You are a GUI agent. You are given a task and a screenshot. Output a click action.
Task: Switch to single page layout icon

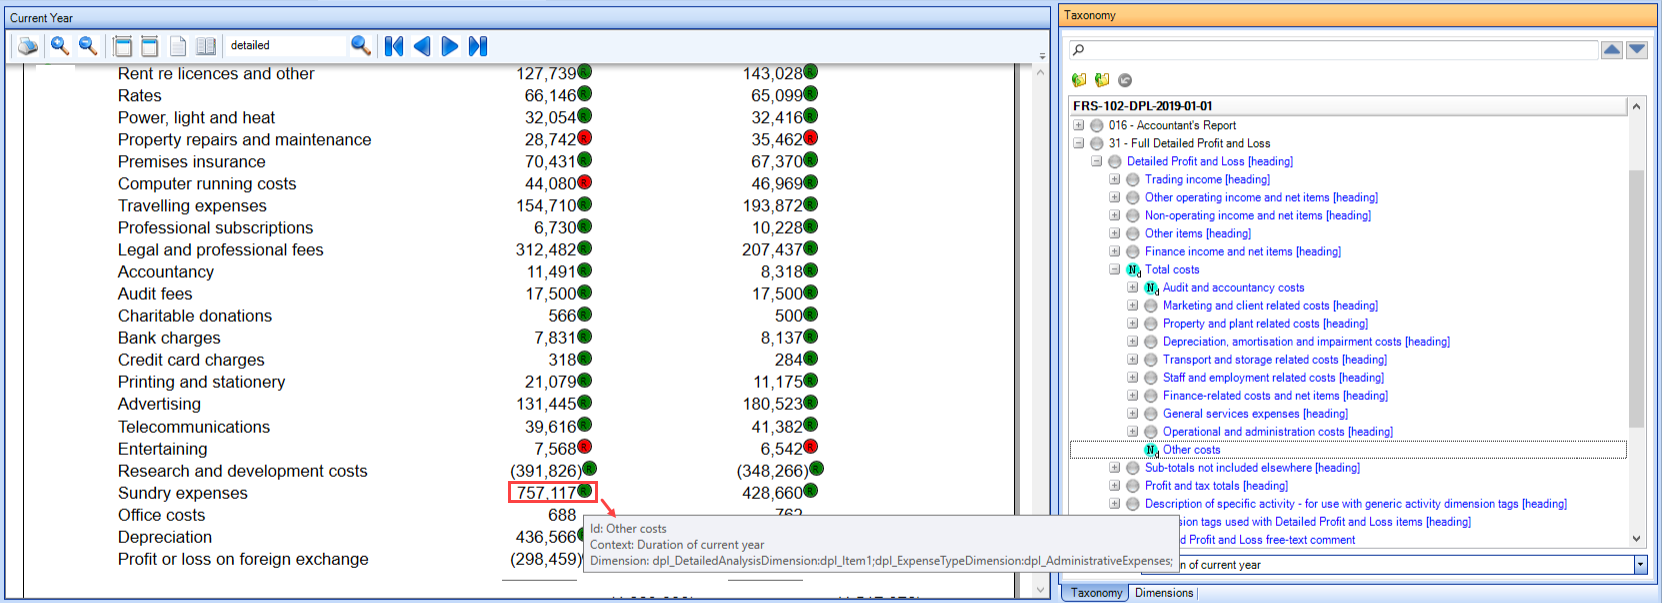[178, 46]
